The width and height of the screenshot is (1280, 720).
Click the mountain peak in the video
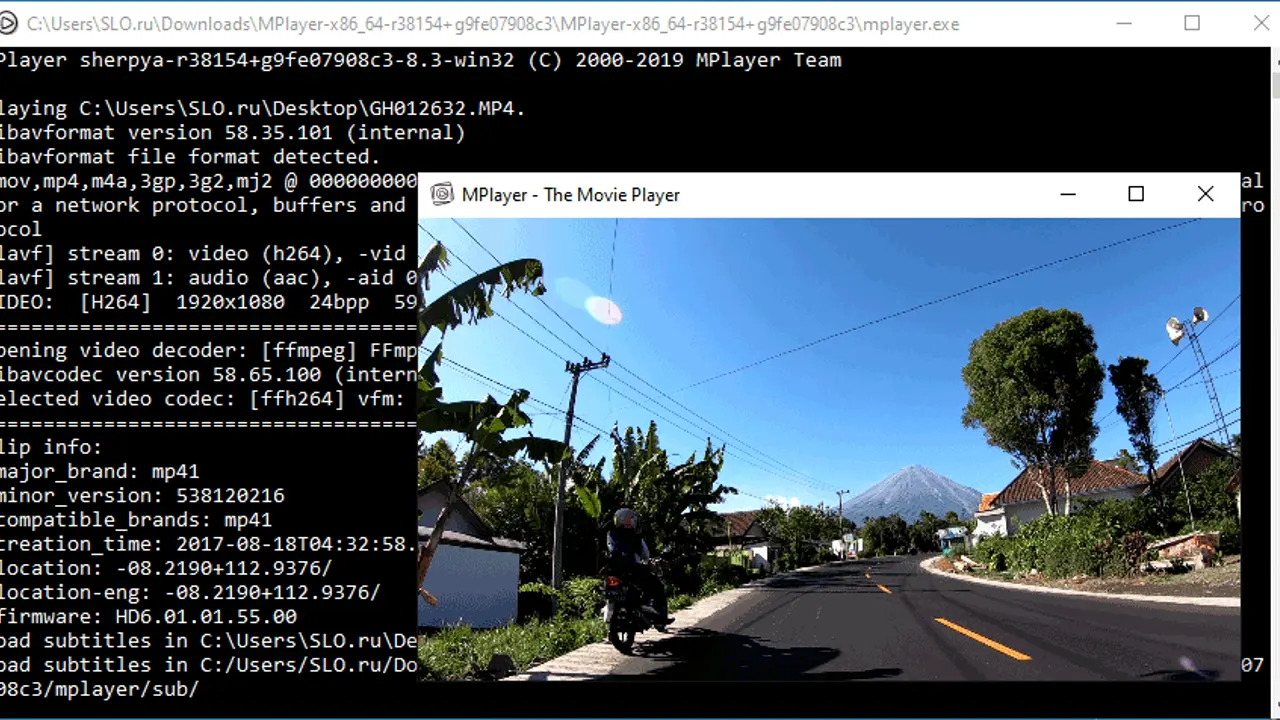(910, 474)
